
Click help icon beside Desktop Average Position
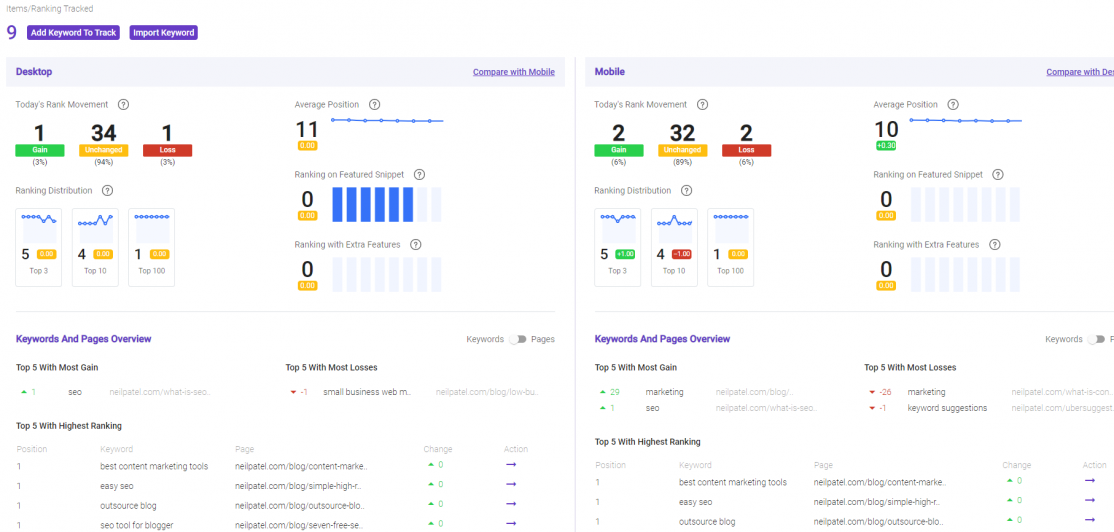374,104
